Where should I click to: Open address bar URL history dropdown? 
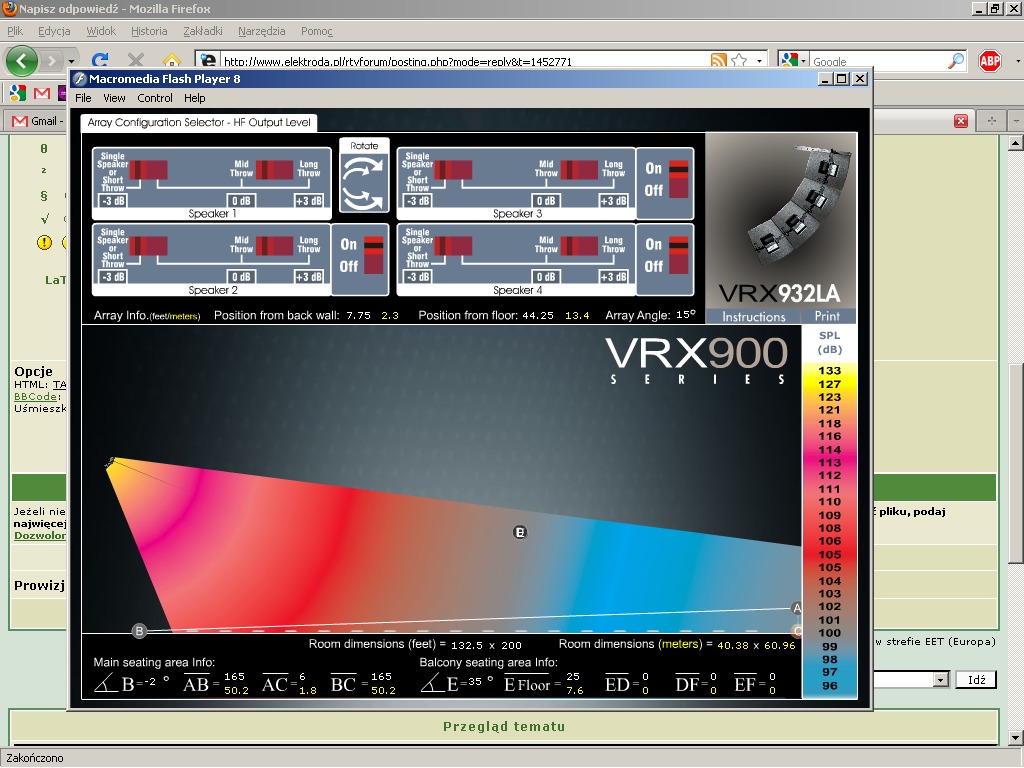point(760,61)
